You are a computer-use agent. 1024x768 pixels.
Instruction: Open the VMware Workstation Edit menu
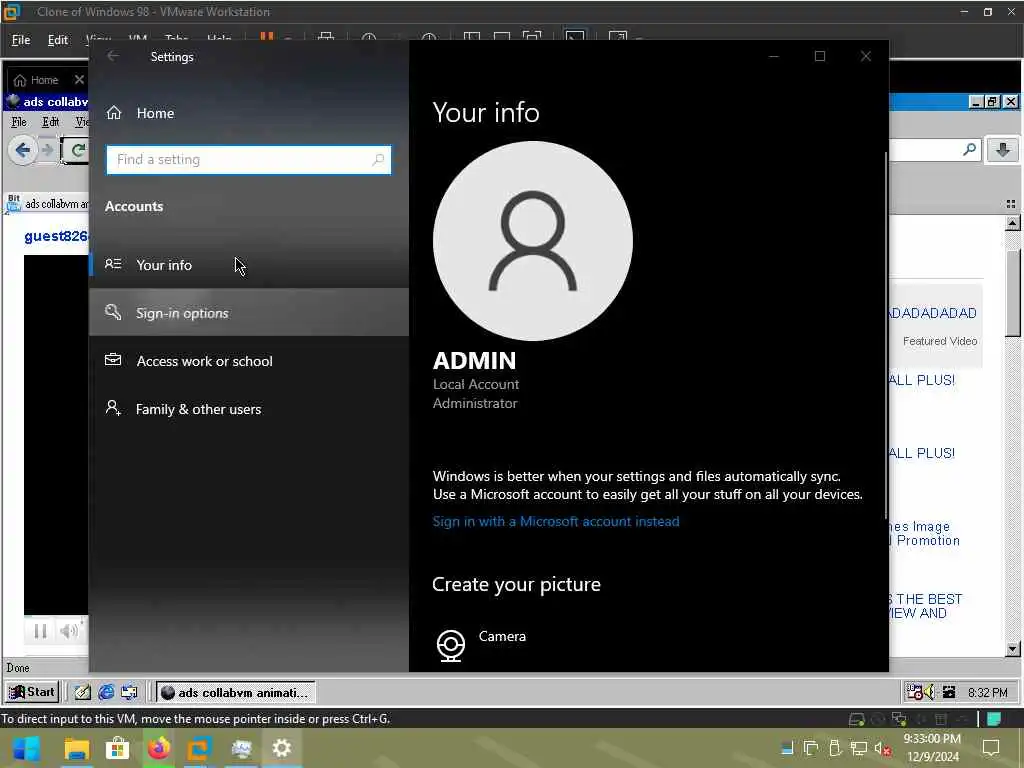(57, 40)
